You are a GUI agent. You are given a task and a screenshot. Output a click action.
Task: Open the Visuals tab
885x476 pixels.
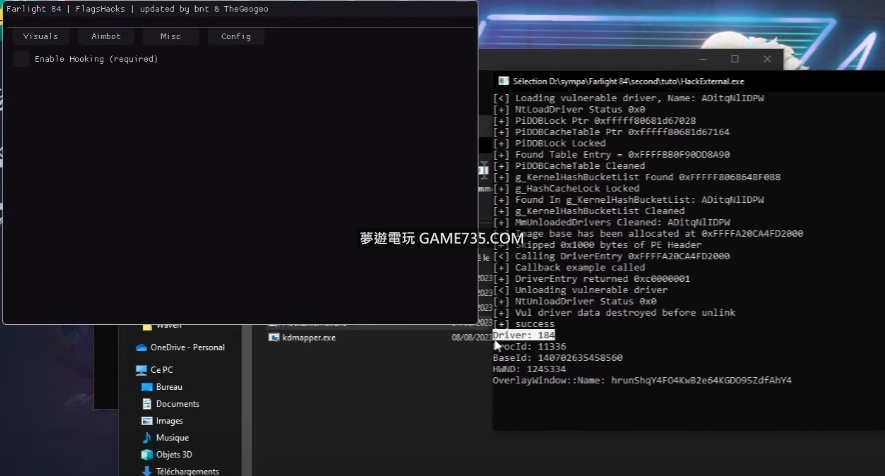tap(40, 36)
